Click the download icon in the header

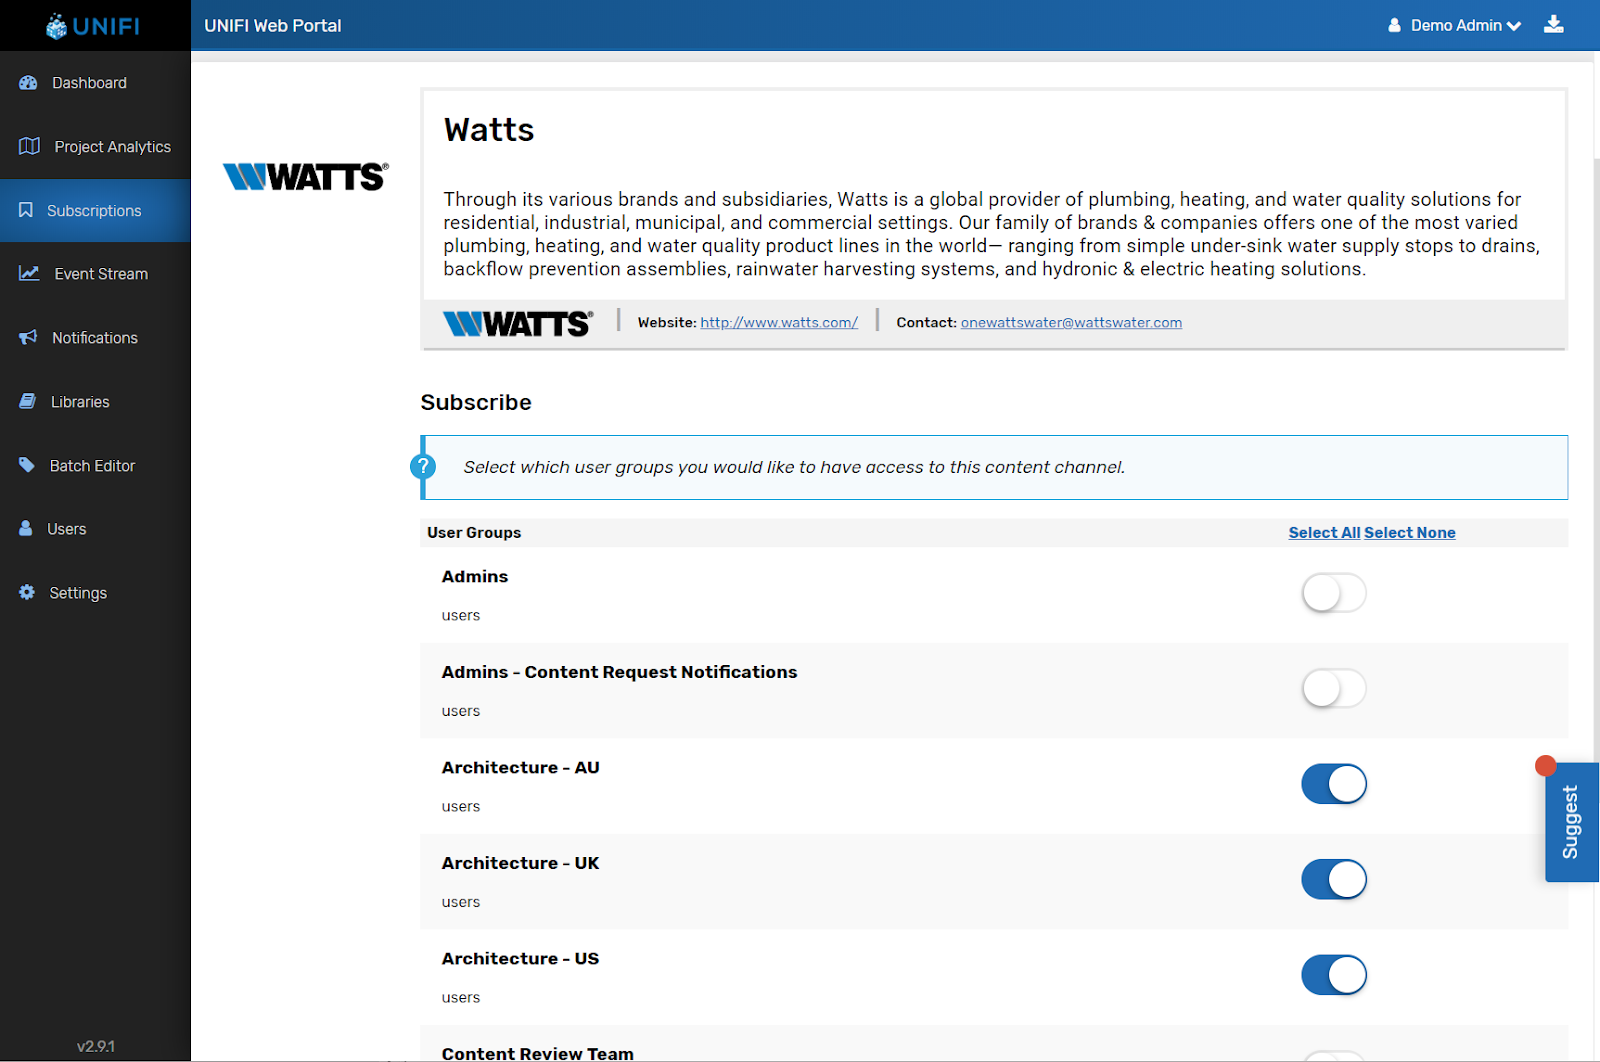point(1553,24)
